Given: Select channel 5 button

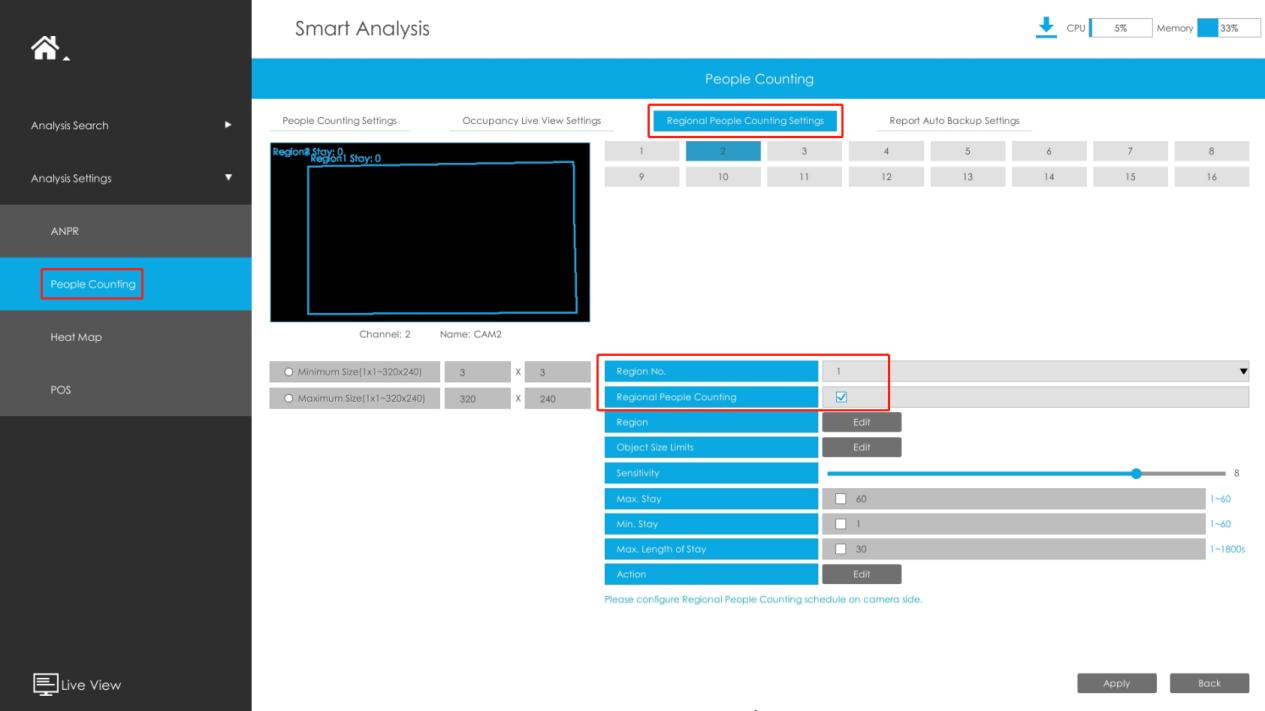Looking at the screenshot, I should tap(967, 151).
